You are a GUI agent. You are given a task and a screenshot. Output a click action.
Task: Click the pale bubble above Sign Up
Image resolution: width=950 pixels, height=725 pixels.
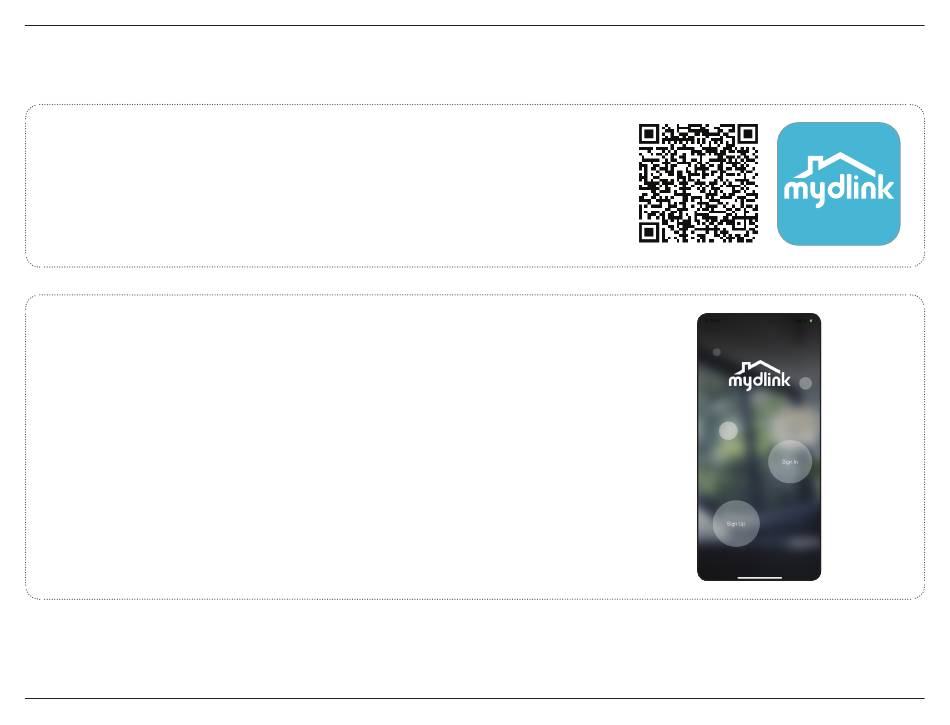point(728,431)
